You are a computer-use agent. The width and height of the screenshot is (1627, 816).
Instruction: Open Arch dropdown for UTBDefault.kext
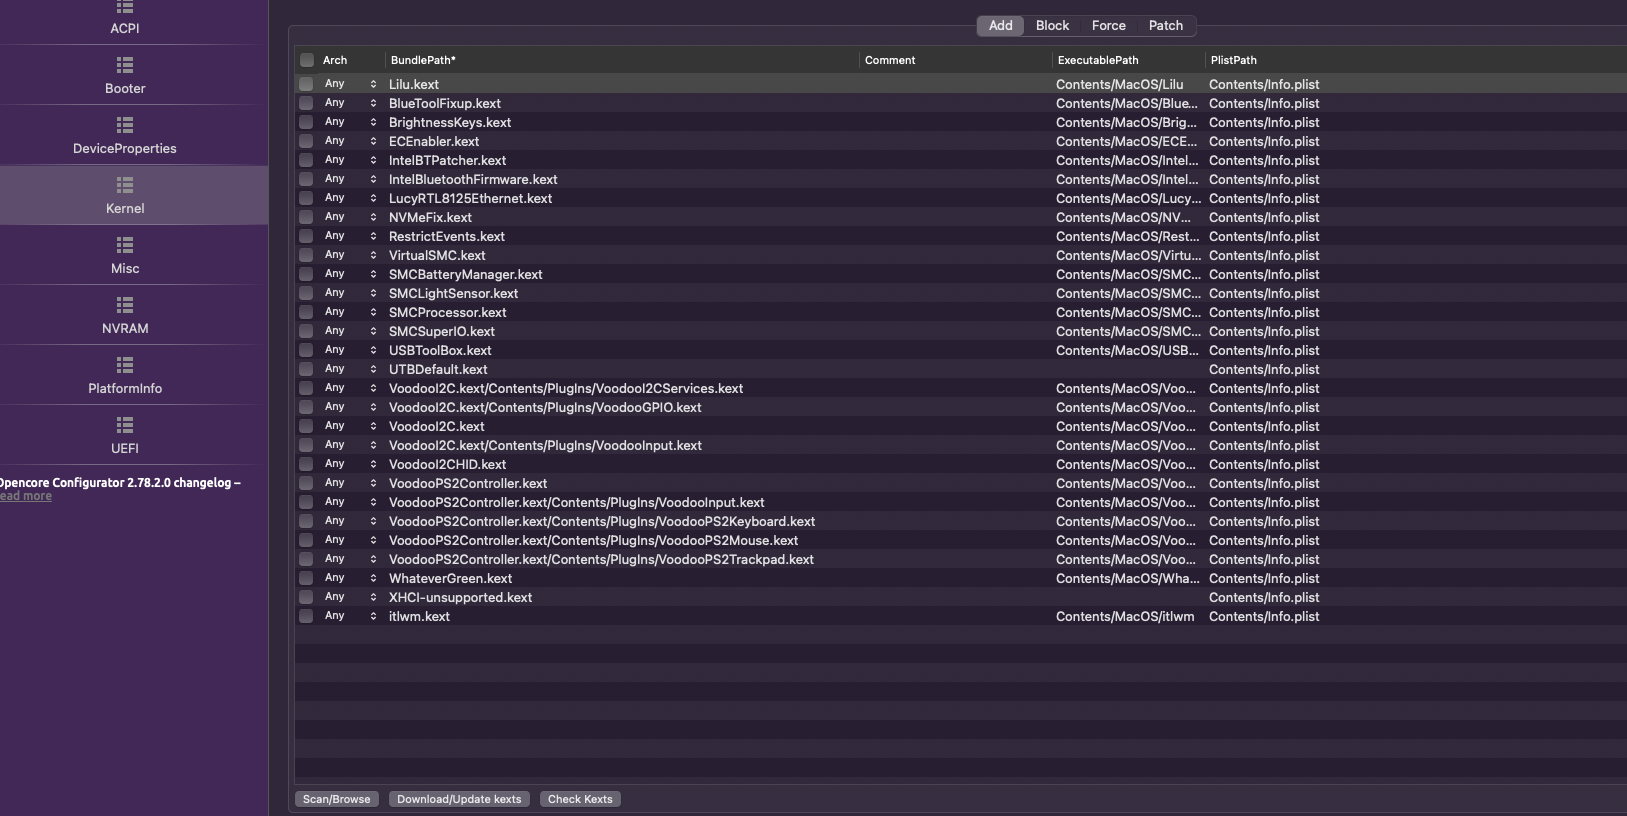(351, 369)
